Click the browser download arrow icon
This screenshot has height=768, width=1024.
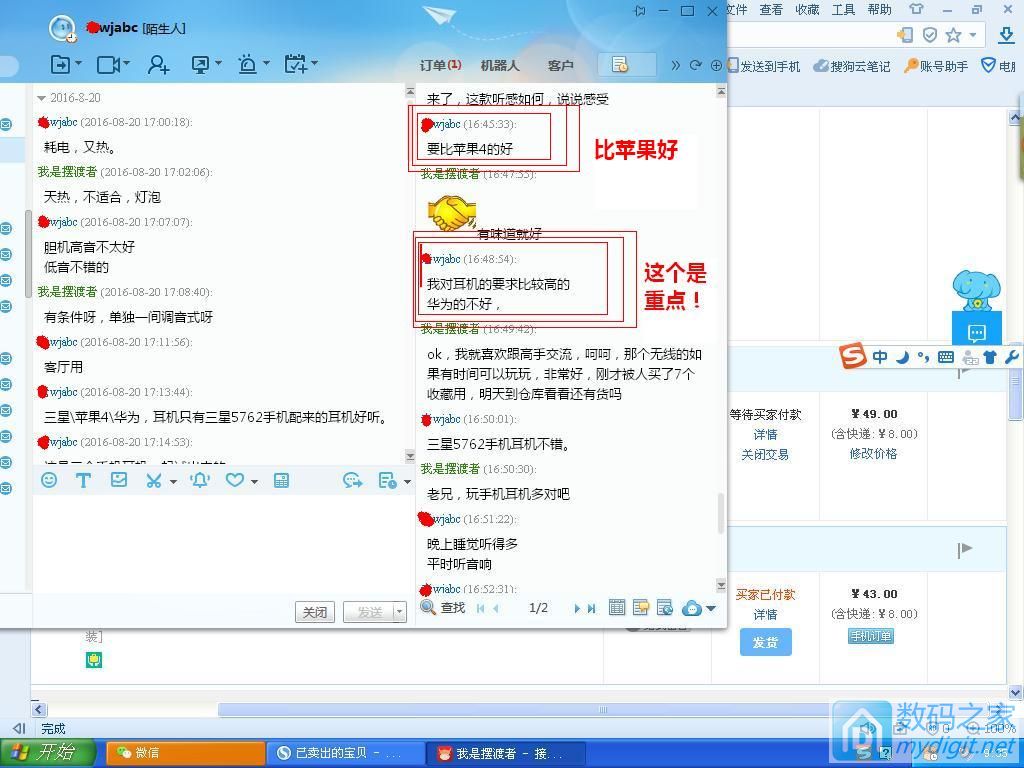(1006, 35)
